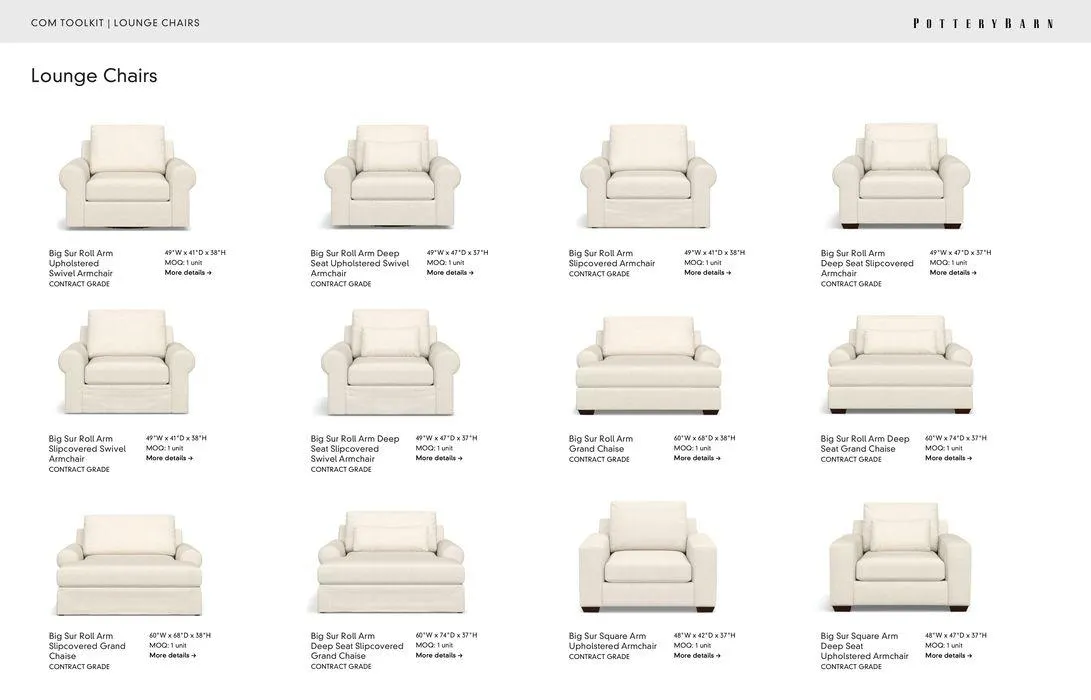Open More details for Big Sur Roll Arm Upholstered Swivel Armchair
This screenshot has height=700, width=1091.
tap(188, 273)
